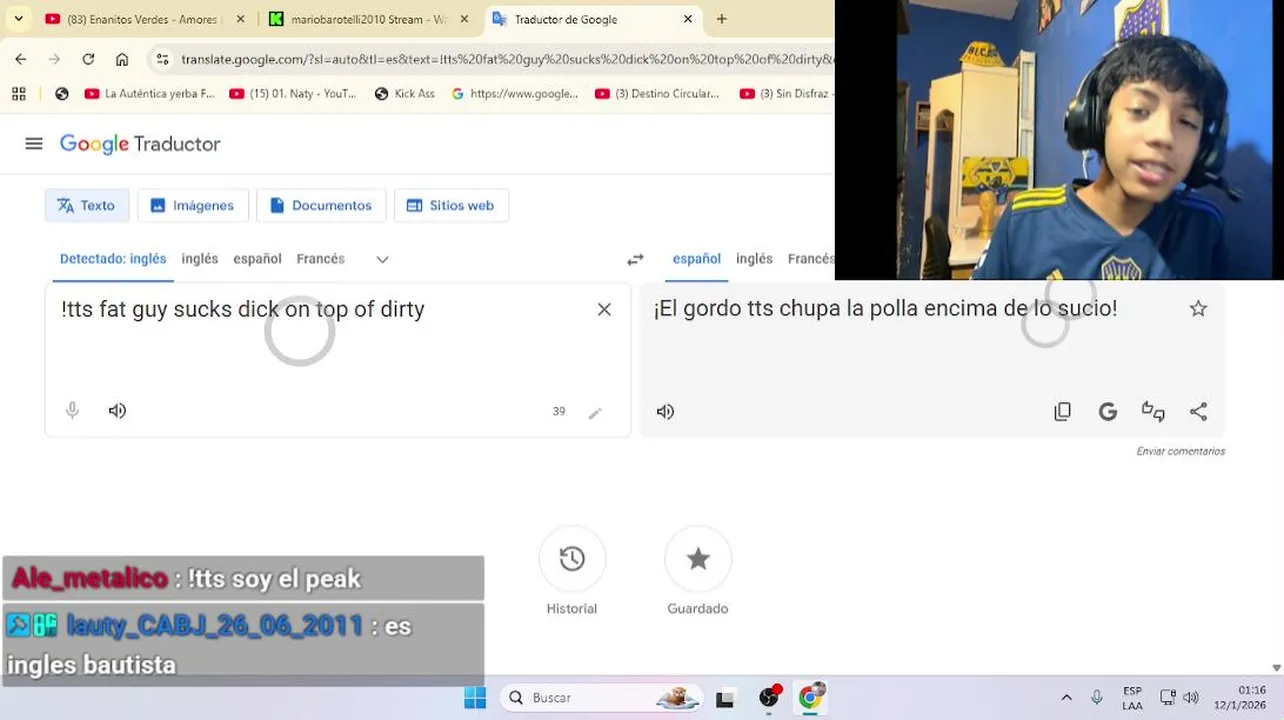Listen to the Spanish translation

[665, 412]
